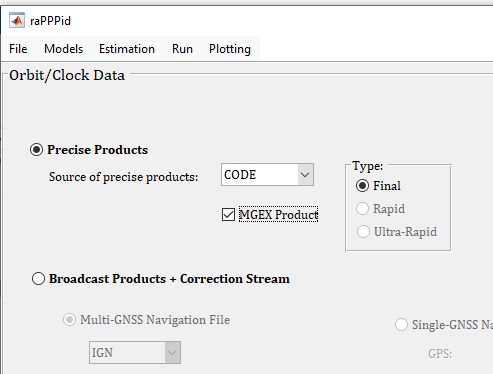Open the Estimation menu
This screenshot has height=374, width=493.
click(x=127, y=49)
